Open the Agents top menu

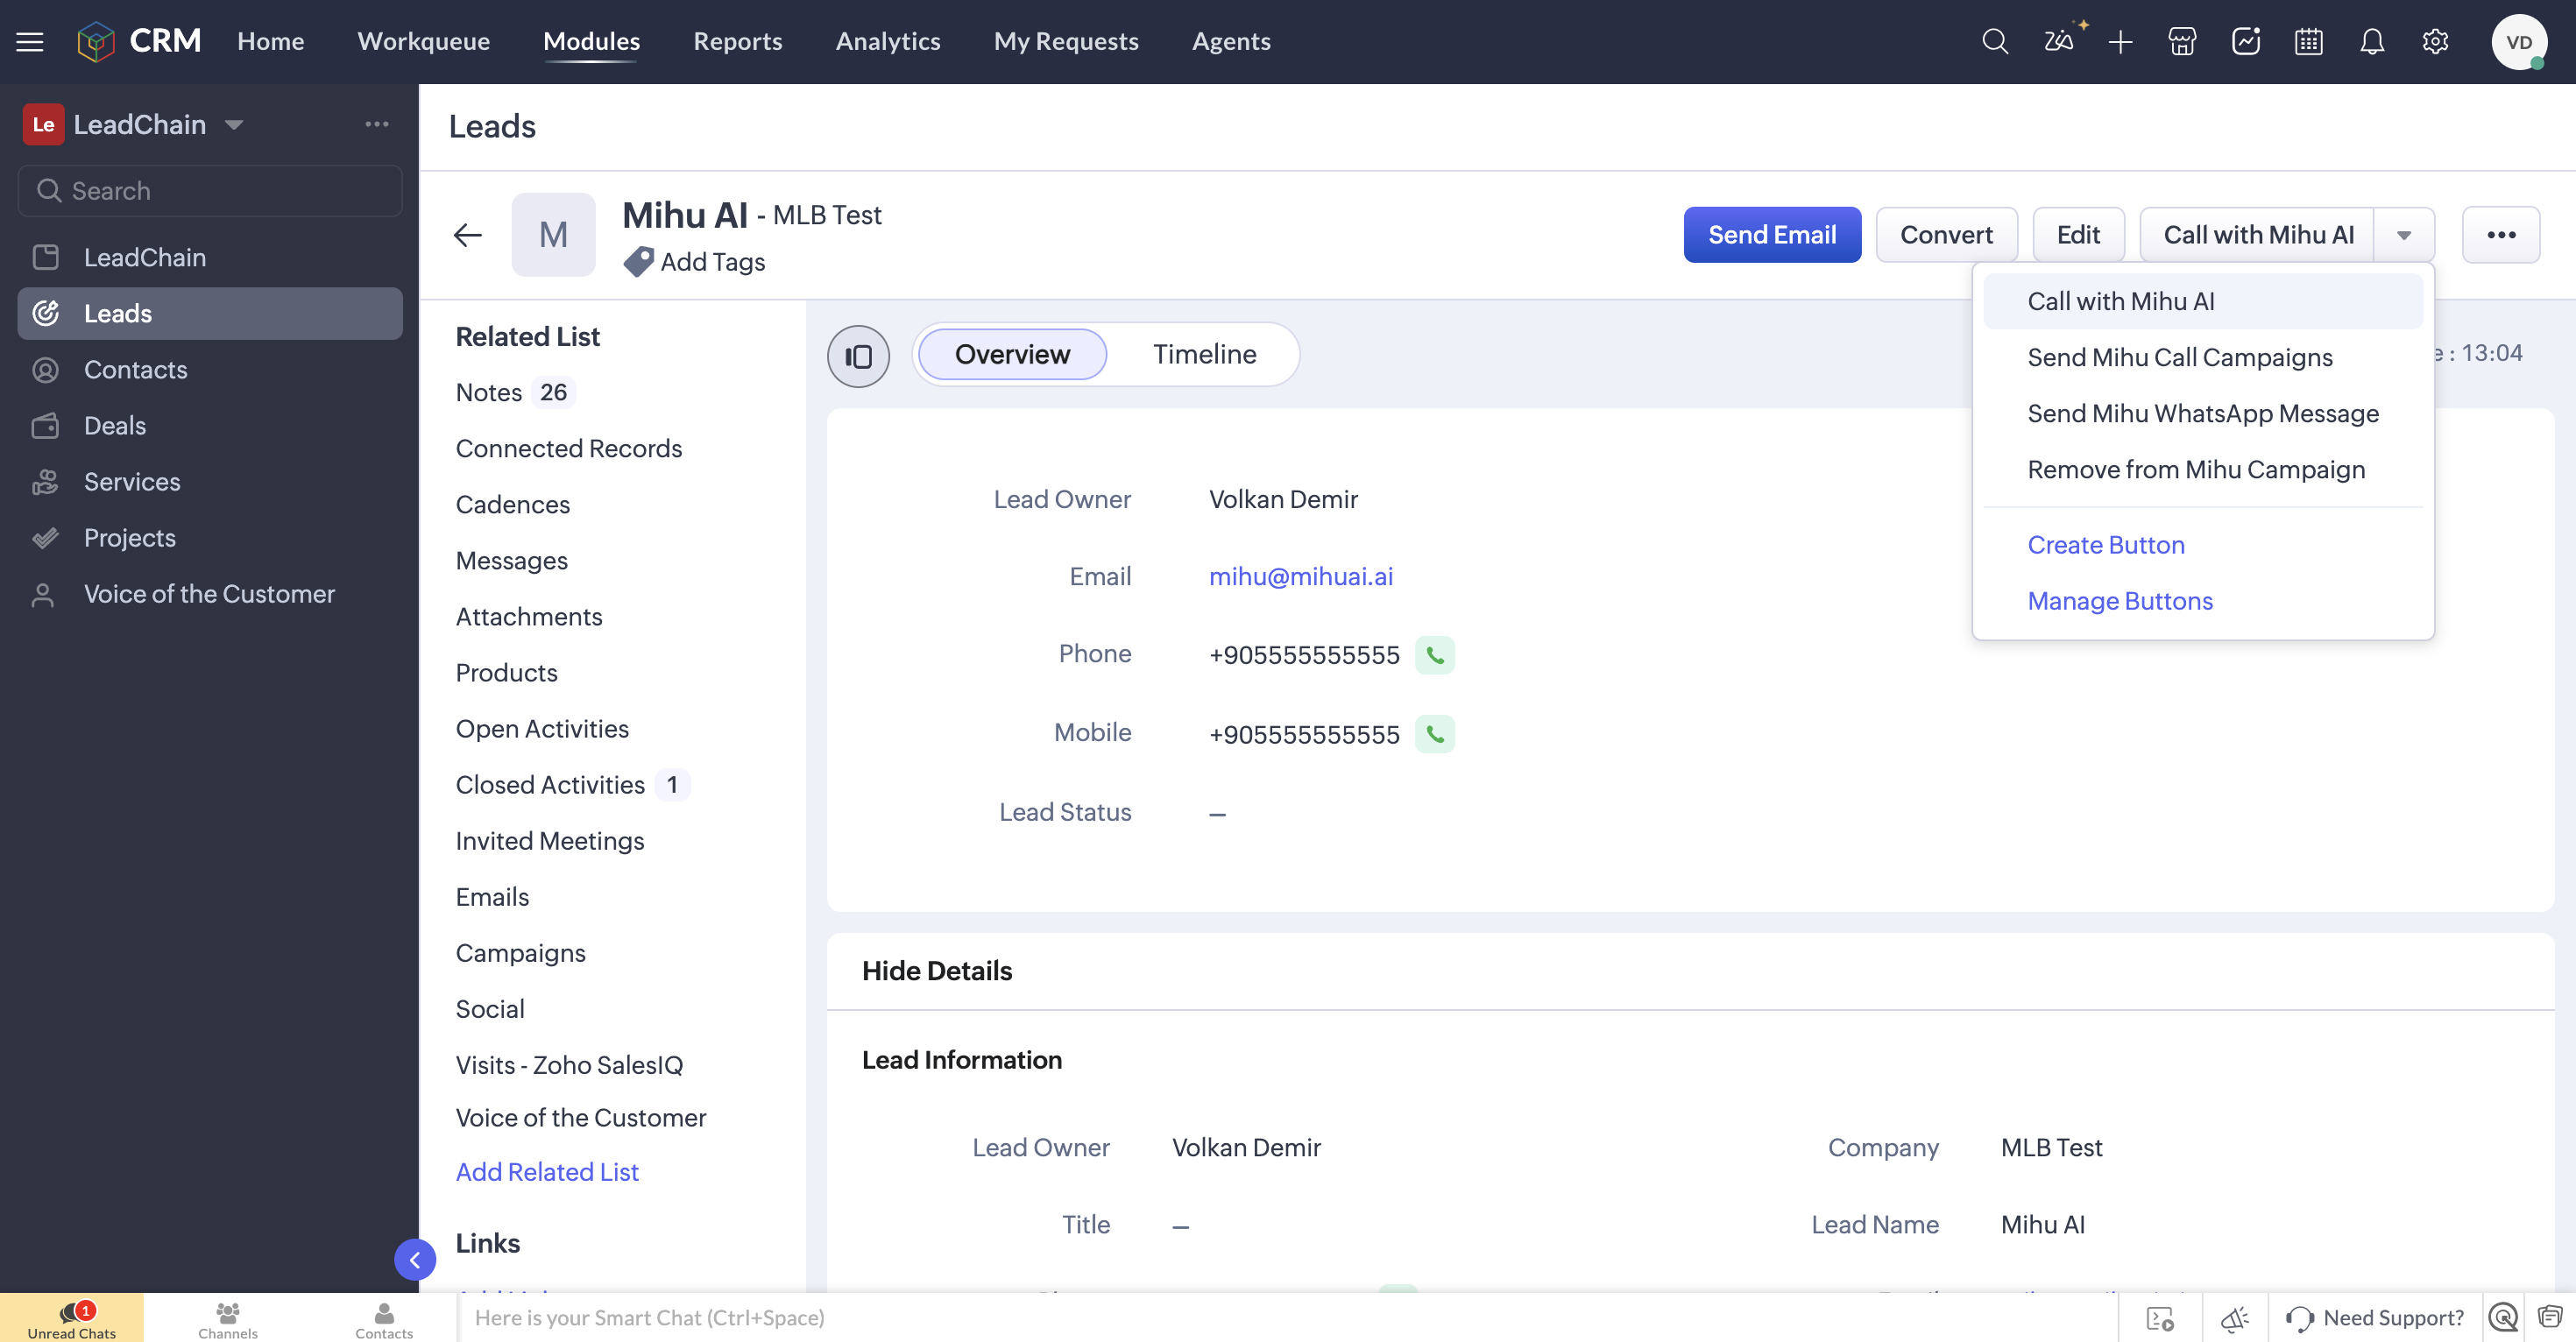[x=1231, y=41]
